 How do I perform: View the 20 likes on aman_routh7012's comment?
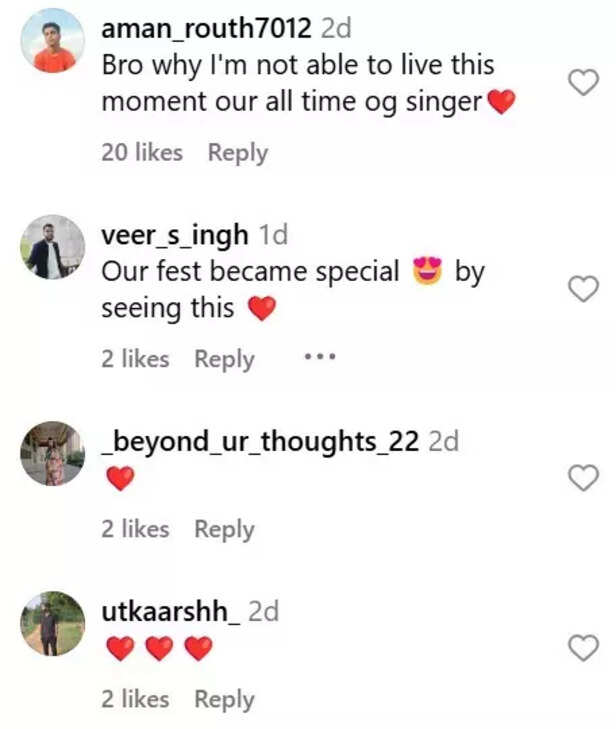coord(142,153)
